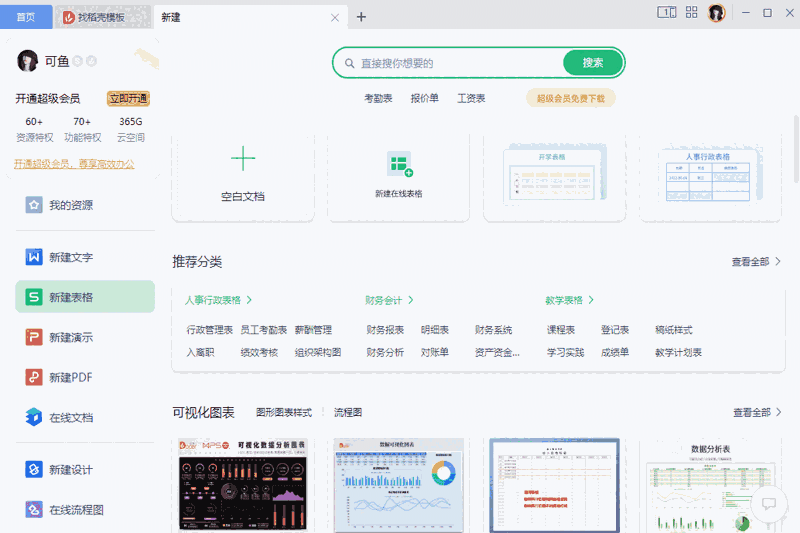This screenshot has width=800, height=533.
Task: Open link 开通超级会员,尊享高效办公
Action: pos(74,164)
